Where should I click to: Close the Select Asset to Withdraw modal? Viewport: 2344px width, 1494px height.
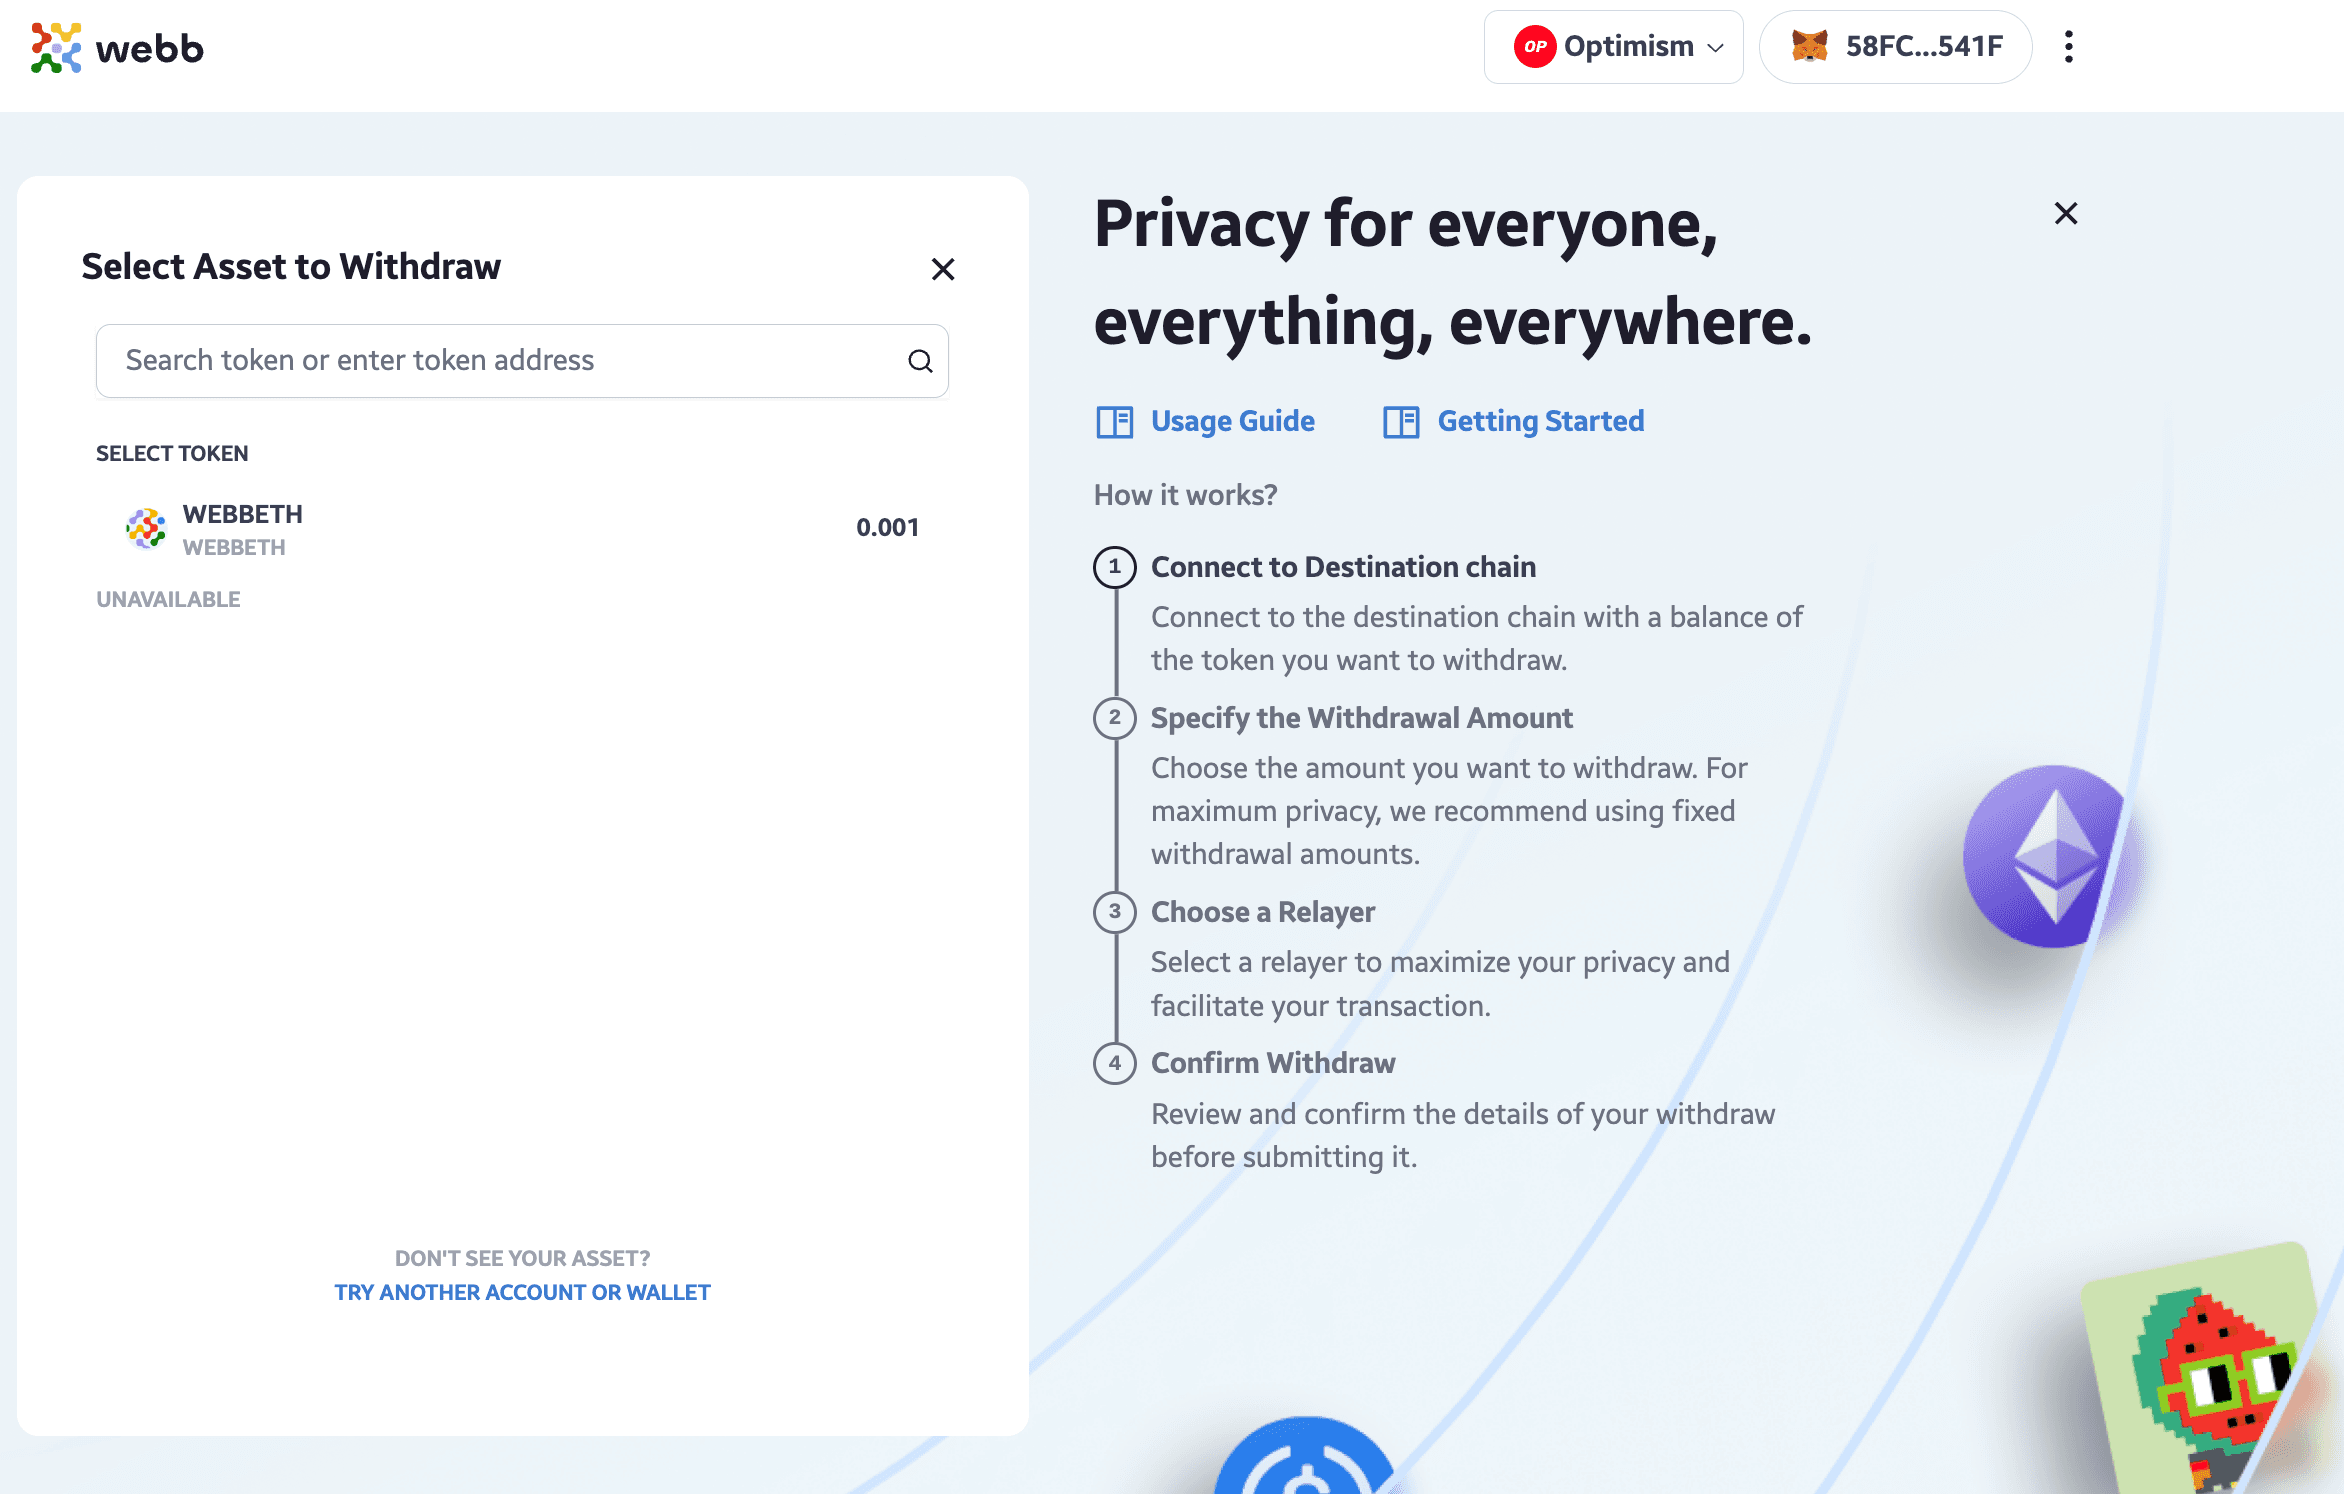[941, 268]
